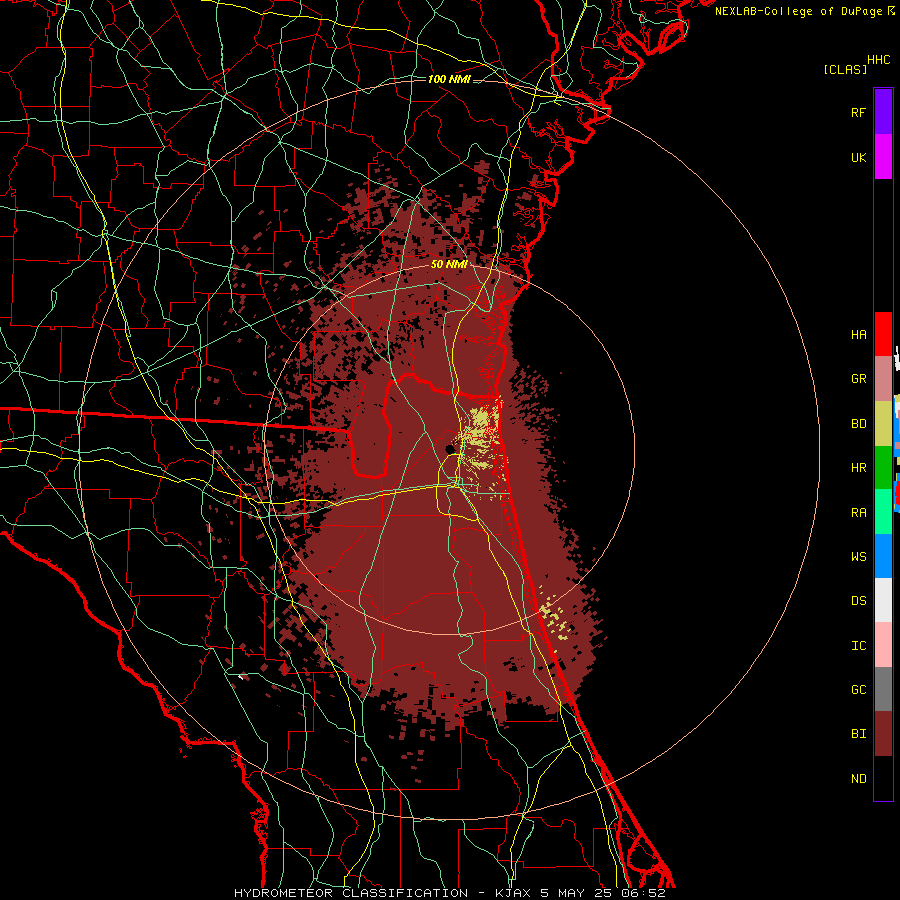Viewport: 900px width, 900px height.
Task: Click the GR legend label
Action: [858, 379]
